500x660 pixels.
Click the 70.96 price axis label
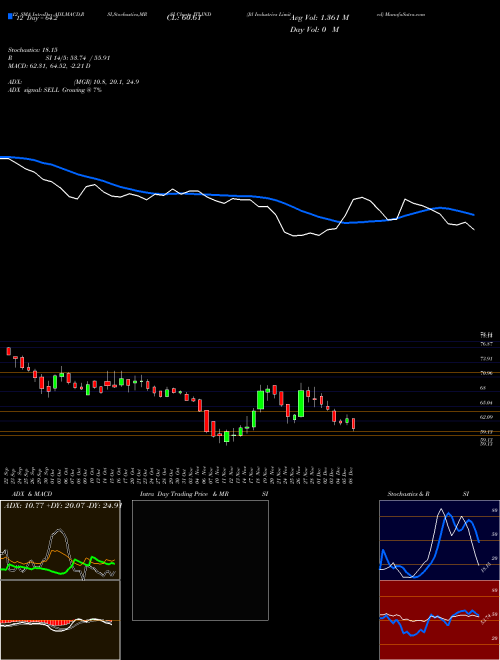[486, 373]
